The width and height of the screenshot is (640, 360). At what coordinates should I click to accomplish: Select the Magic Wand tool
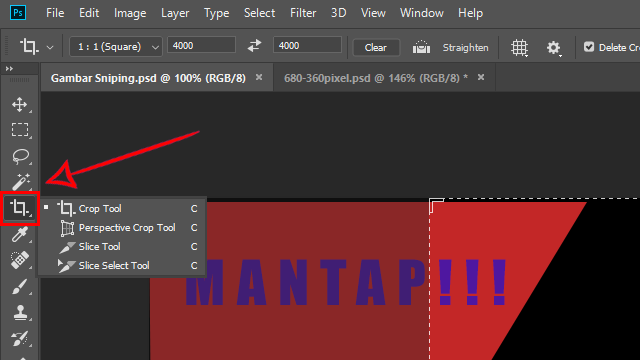pos(20,182)
